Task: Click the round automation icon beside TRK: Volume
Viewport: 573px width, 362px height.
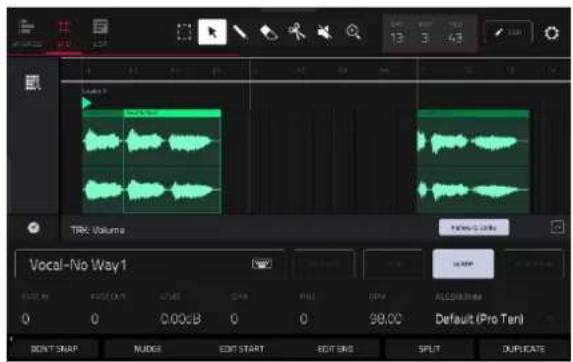Action: pyautogui.click(x=34, y=228)
